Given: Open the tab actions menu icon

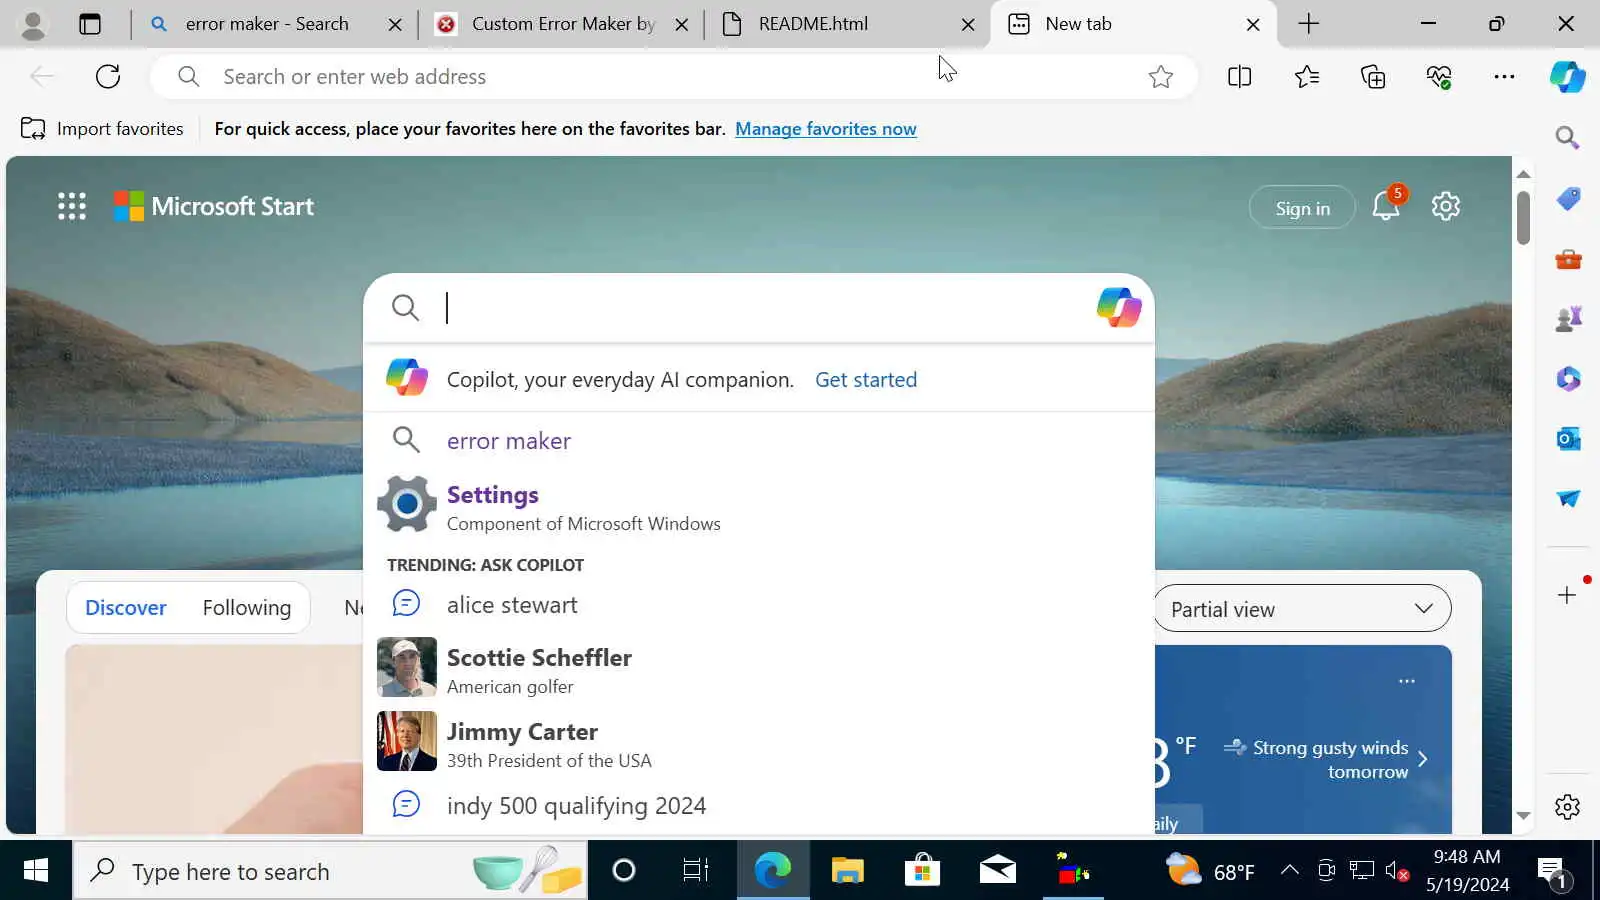Looking at the screenshot, I should point(90,24).
